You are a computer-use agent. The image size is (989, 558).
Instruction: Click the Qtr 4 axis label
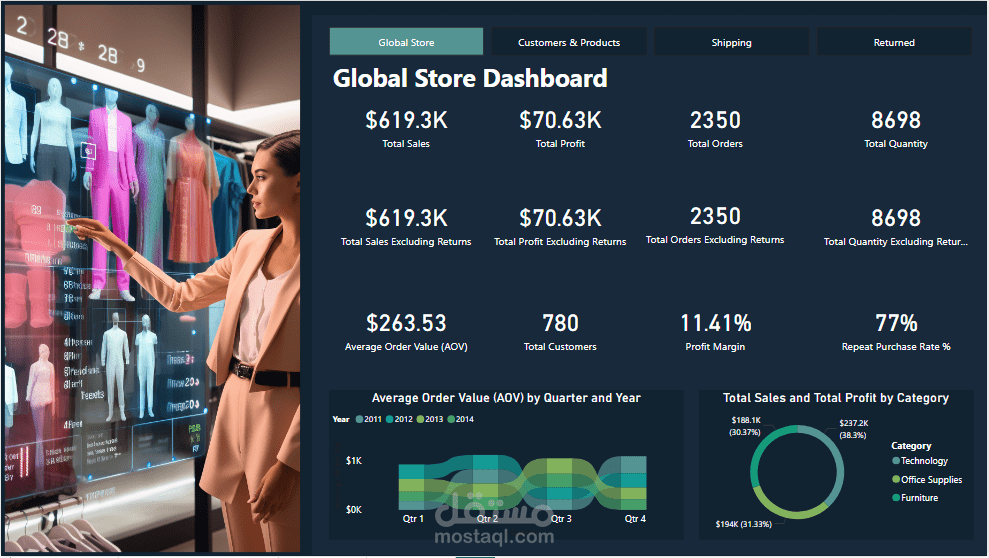click(x=635, y=518)
